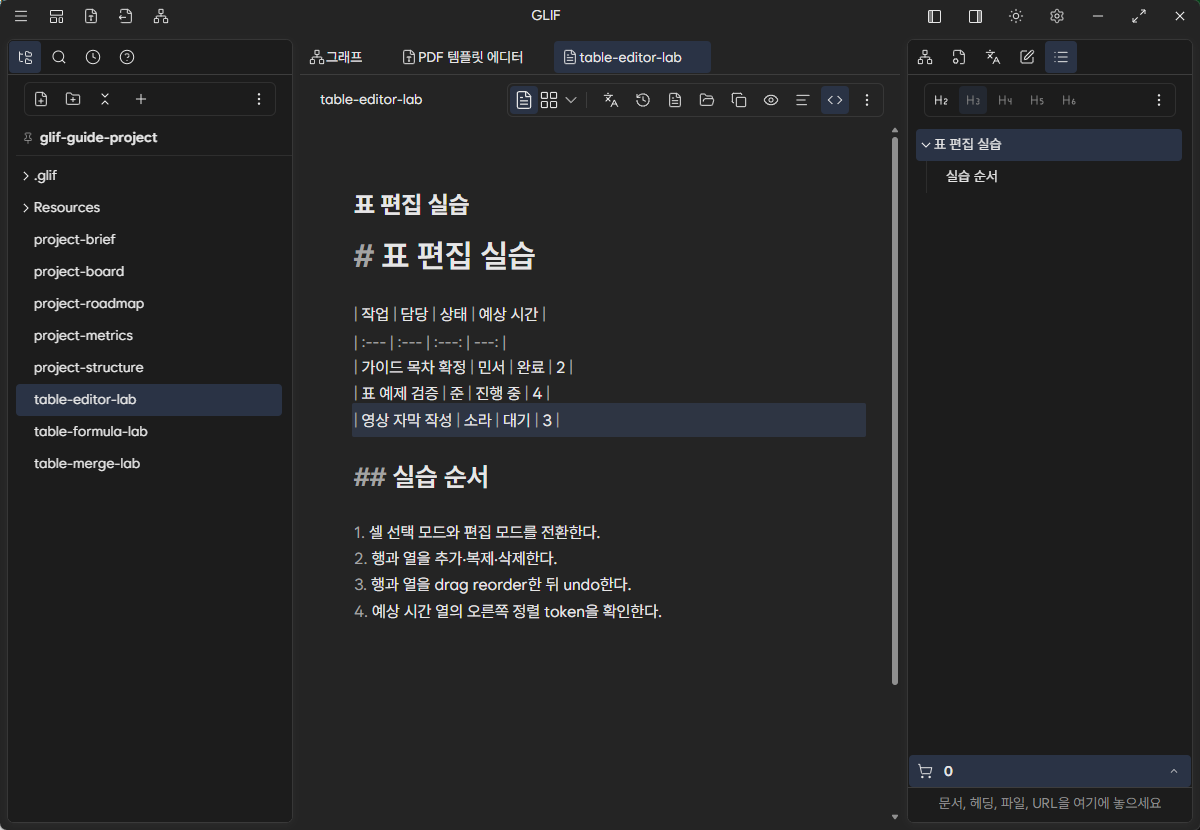Click the ## 실습 순서 heading in the editor
The height and width of the screenshot is (830, 1200).
(x=421, y=476)
